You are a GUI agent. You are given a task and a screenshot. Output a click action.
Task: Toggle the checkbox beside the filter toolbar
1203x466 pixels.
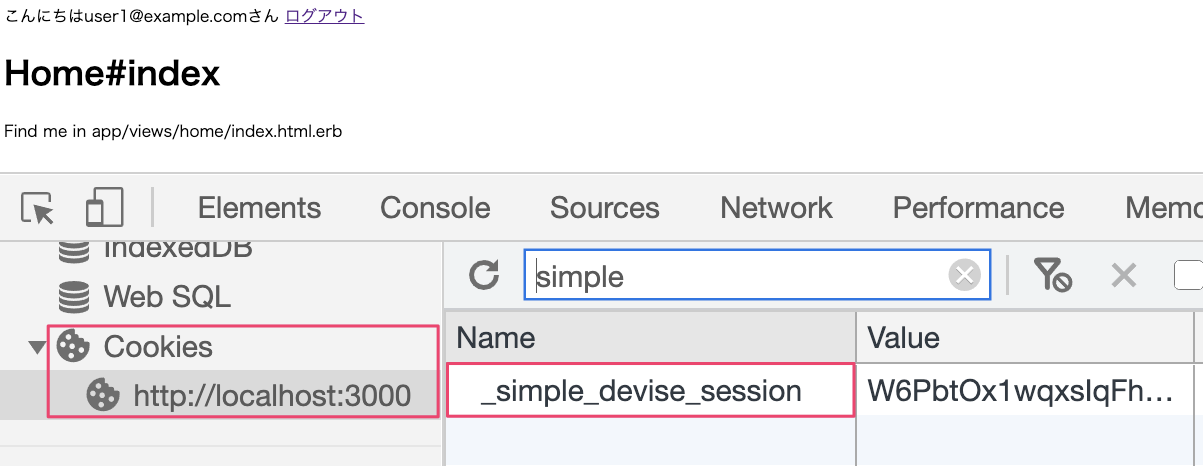point(1188,275)
